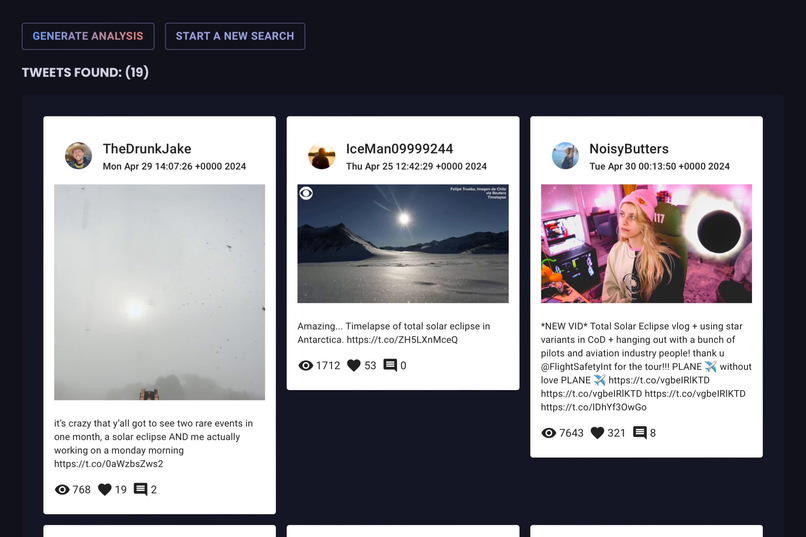
Task: Click the NoisyButters username
Action: point(629,149)
